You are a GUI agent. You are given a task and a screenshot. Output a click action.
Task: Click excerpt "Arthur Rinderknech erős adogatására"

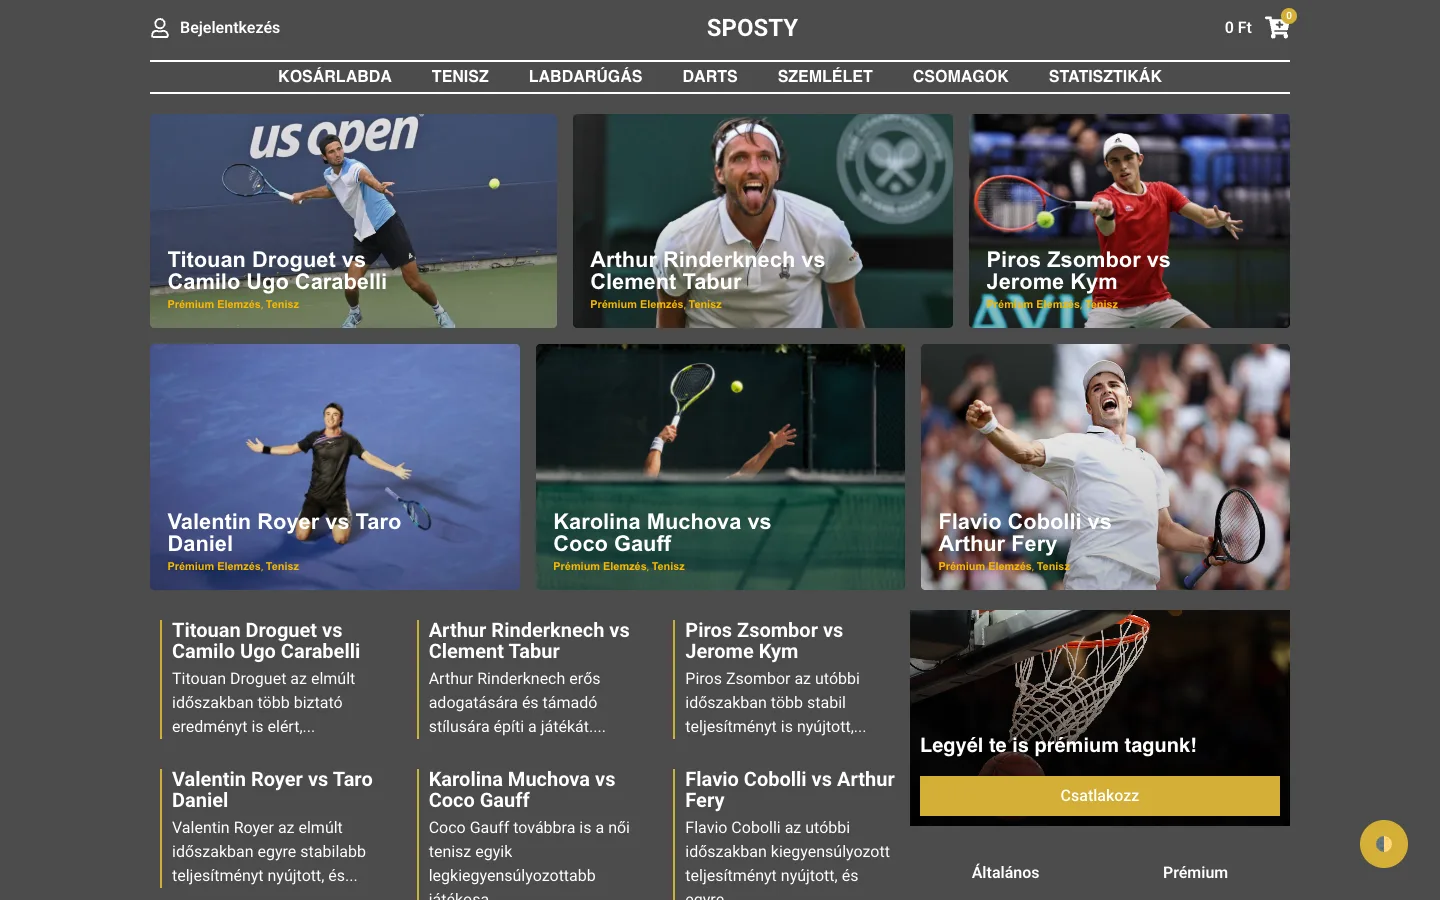point(517,702)
